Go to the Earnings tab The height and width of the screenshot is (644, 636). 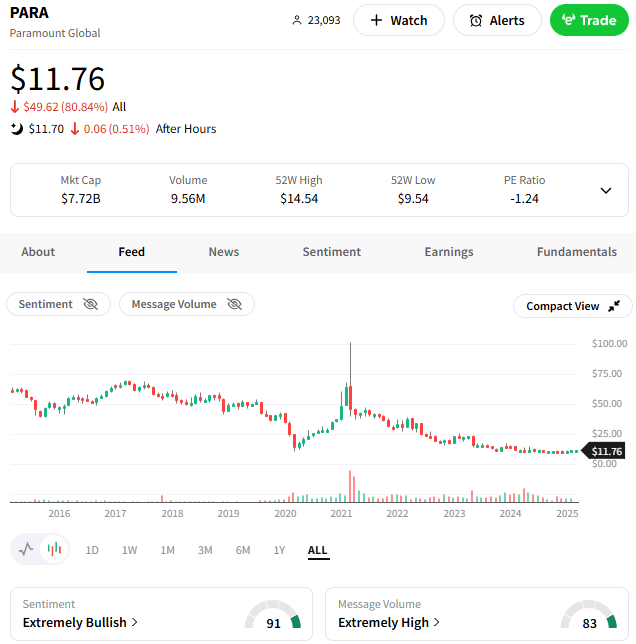[x=449, y=252]
